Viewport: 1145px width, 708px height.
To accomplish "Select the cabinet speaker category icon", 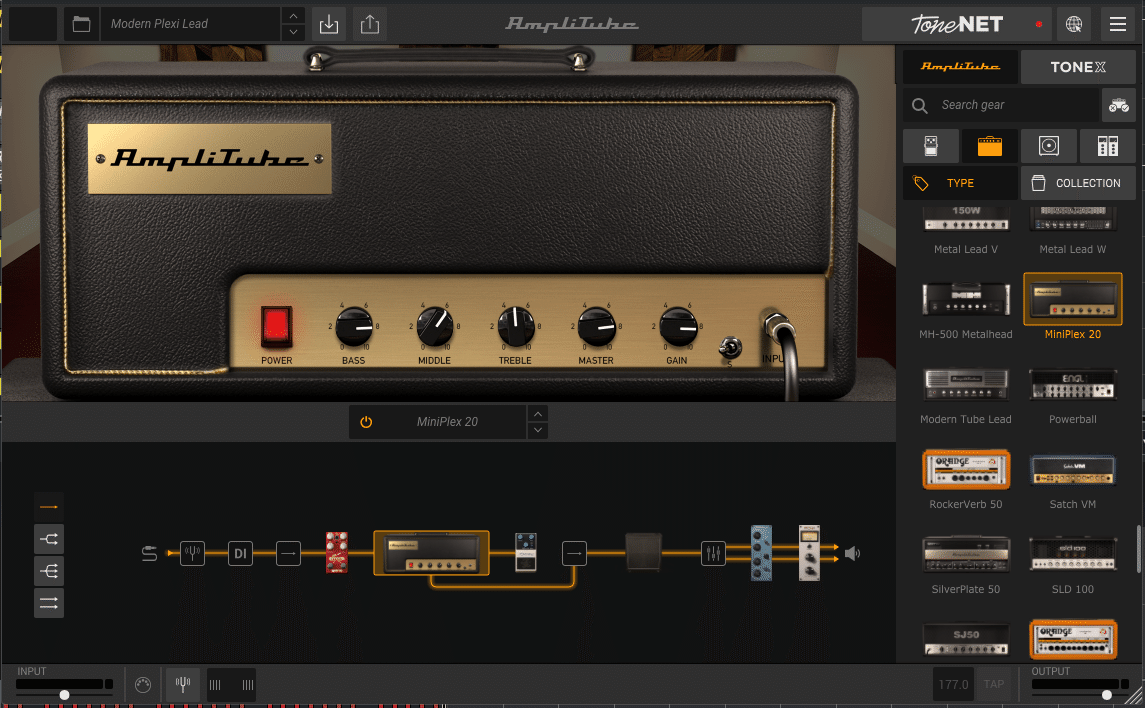I will pyautogui.click(x=1049, y=146).
